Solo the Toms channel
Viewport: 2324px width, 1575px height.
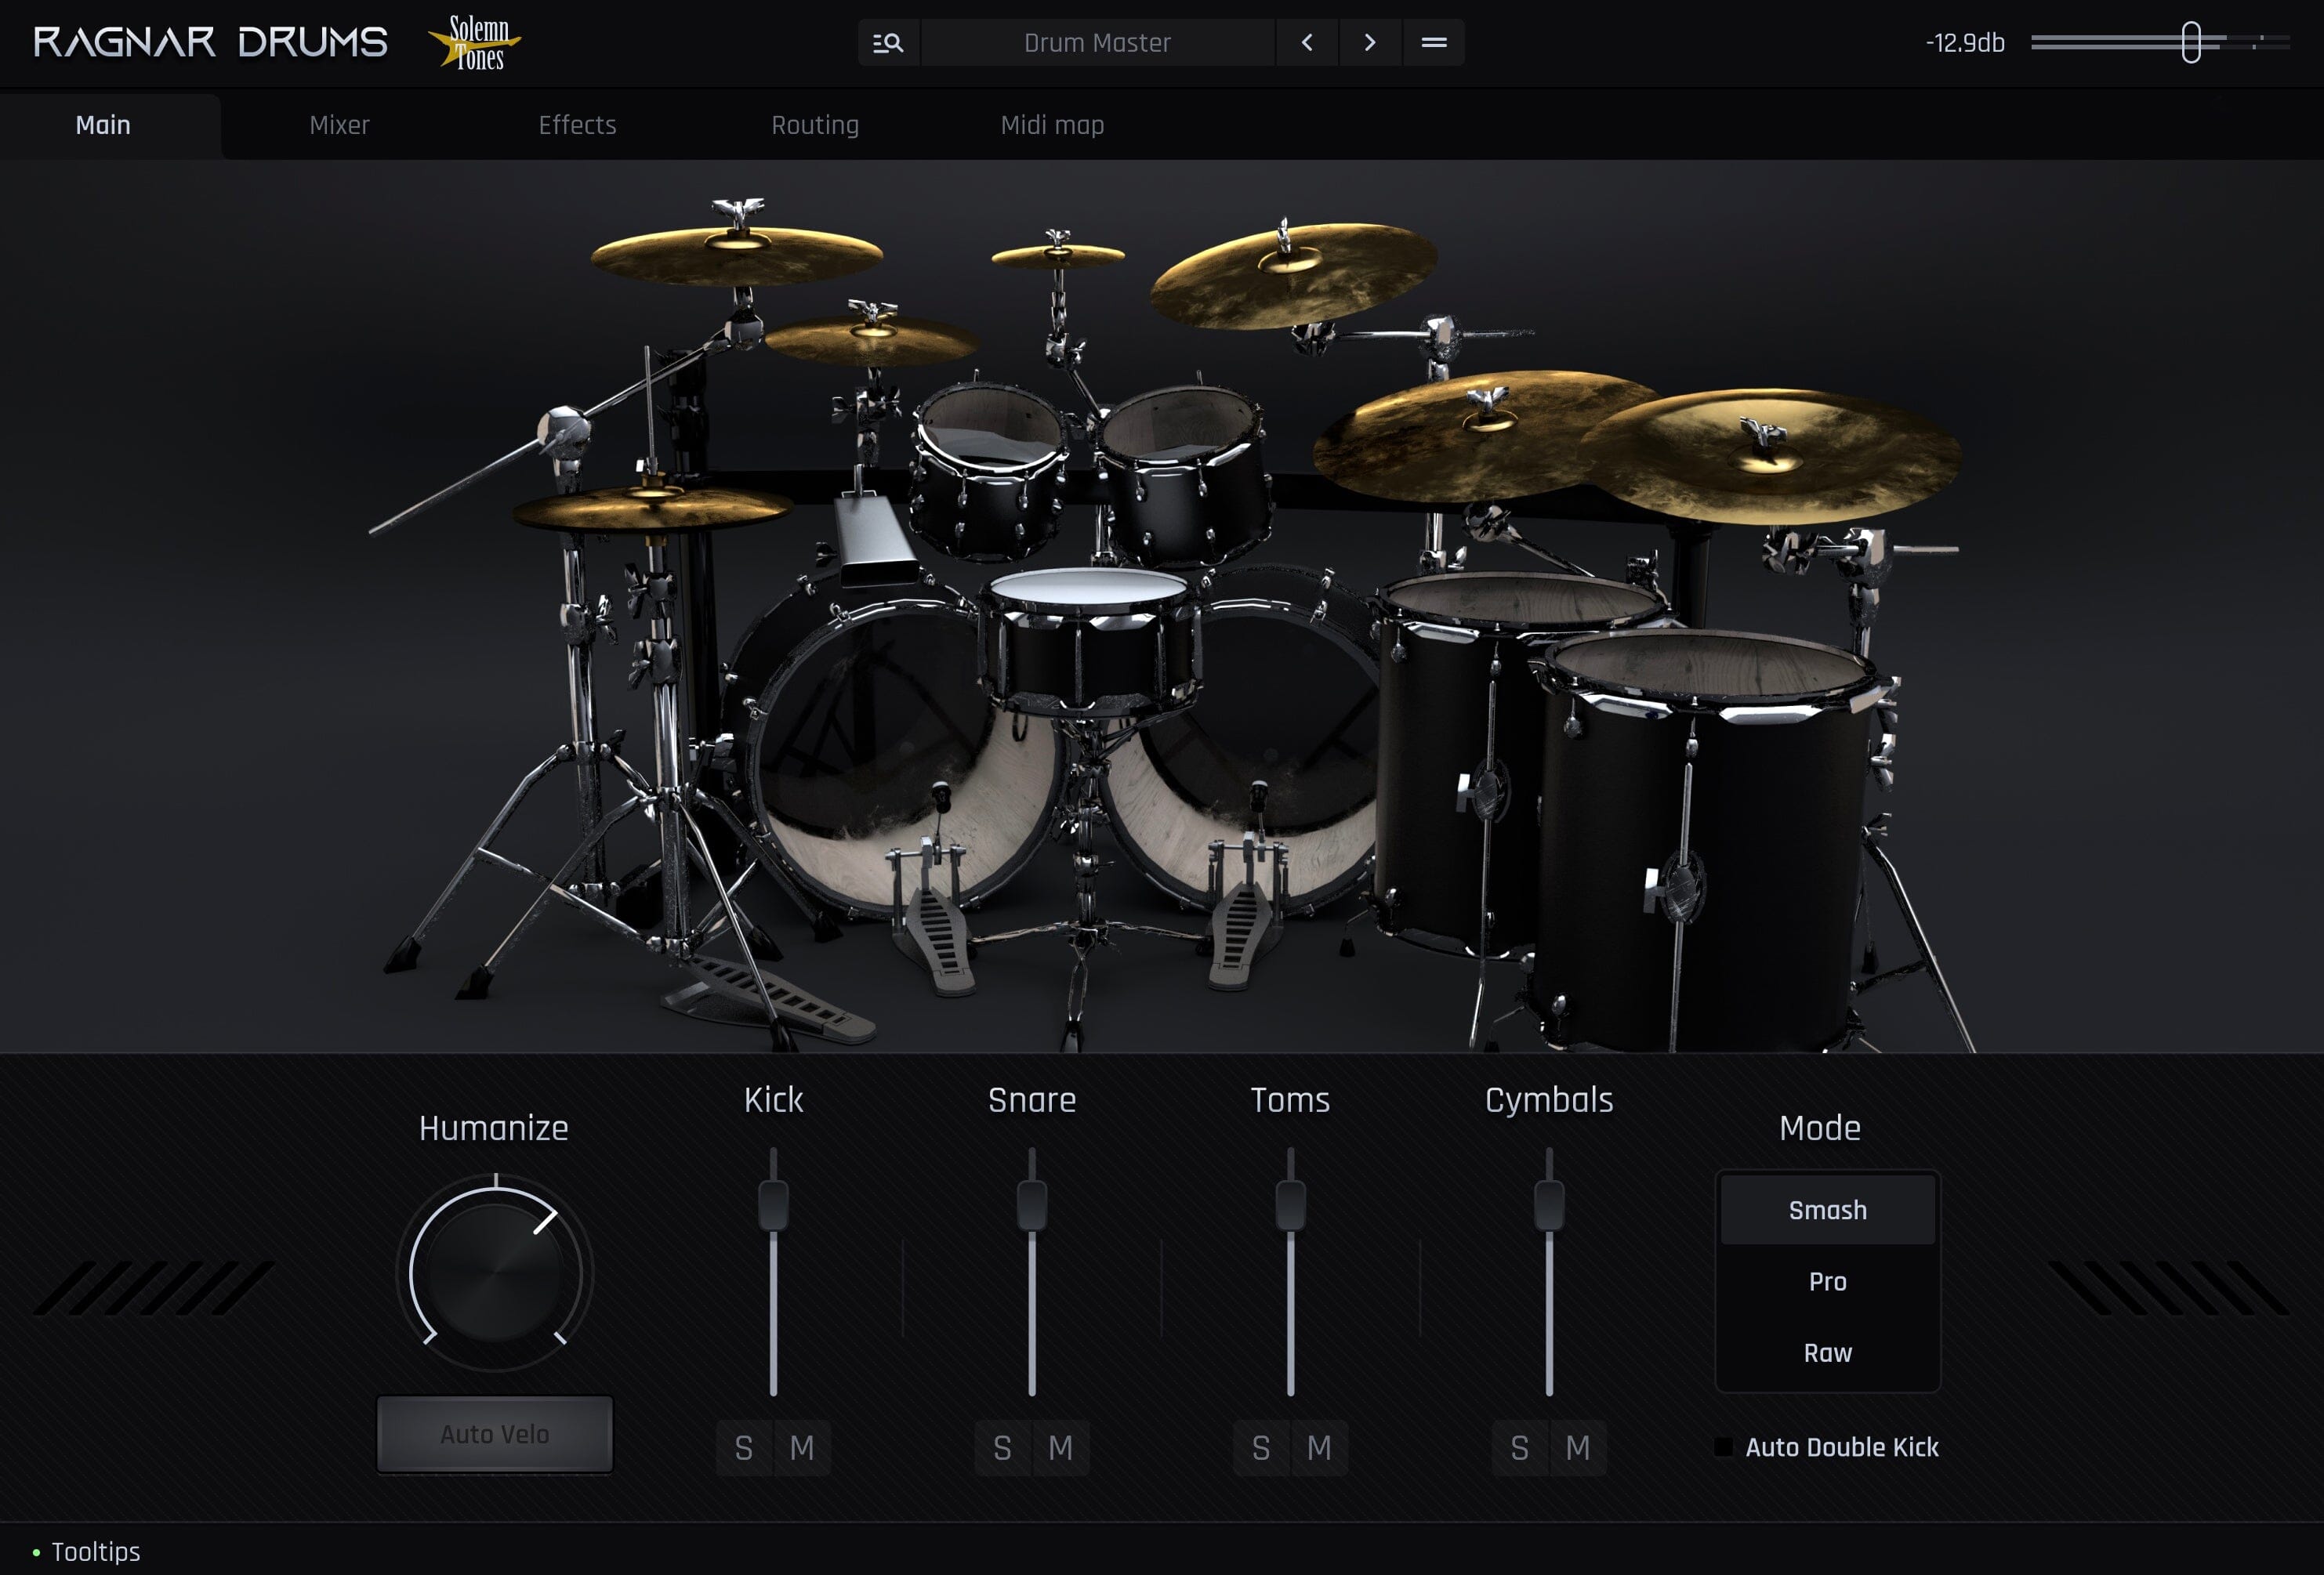(x=1261, y=1447)
